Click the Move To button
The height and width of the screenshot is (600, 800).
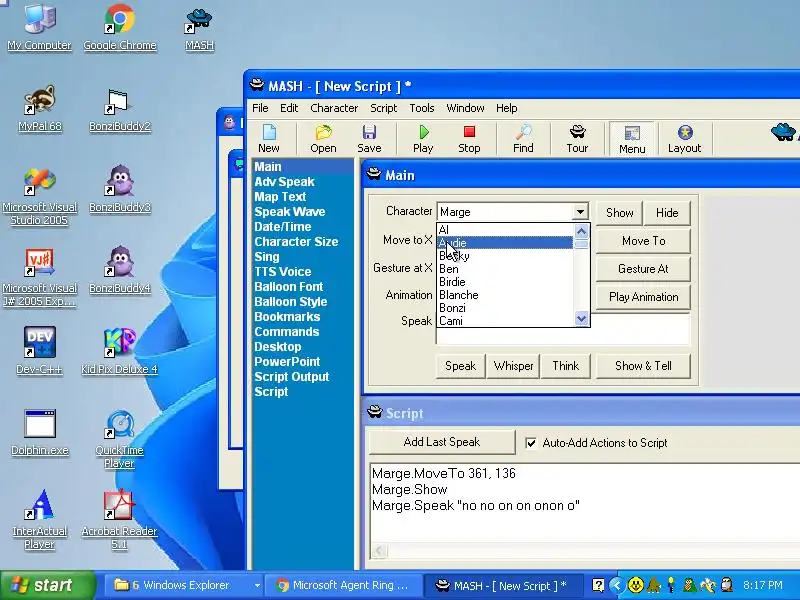pyautogui.click(x=643, y=241)
